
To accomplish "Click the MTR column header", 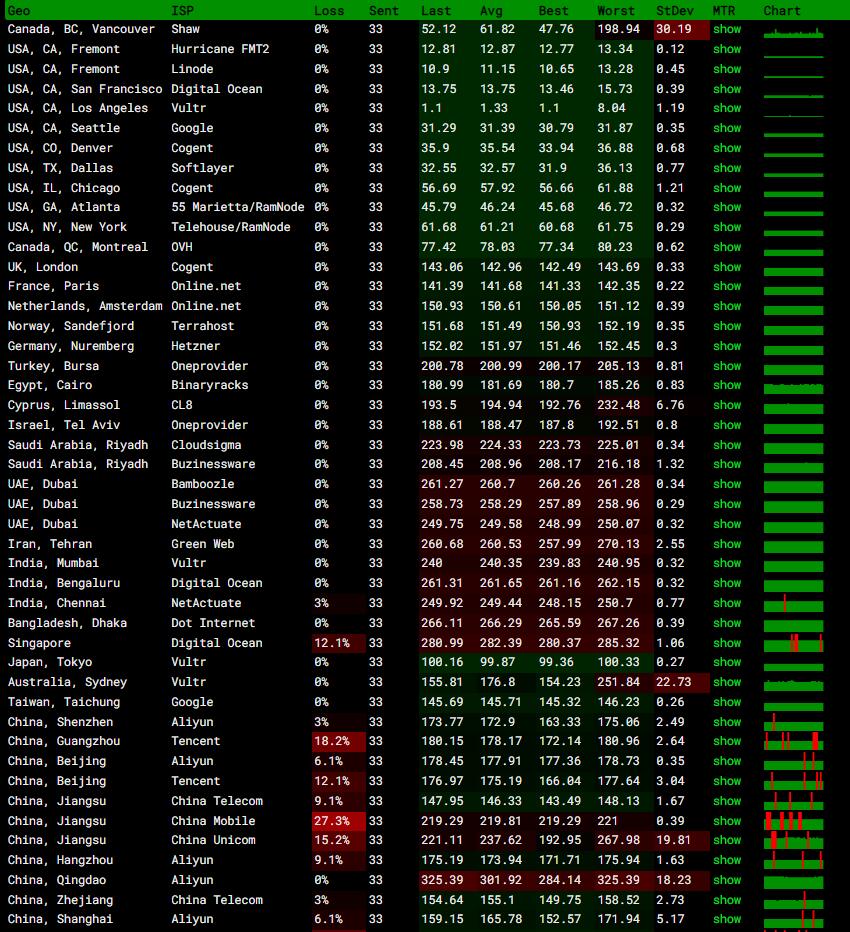I will coord(724,11).
